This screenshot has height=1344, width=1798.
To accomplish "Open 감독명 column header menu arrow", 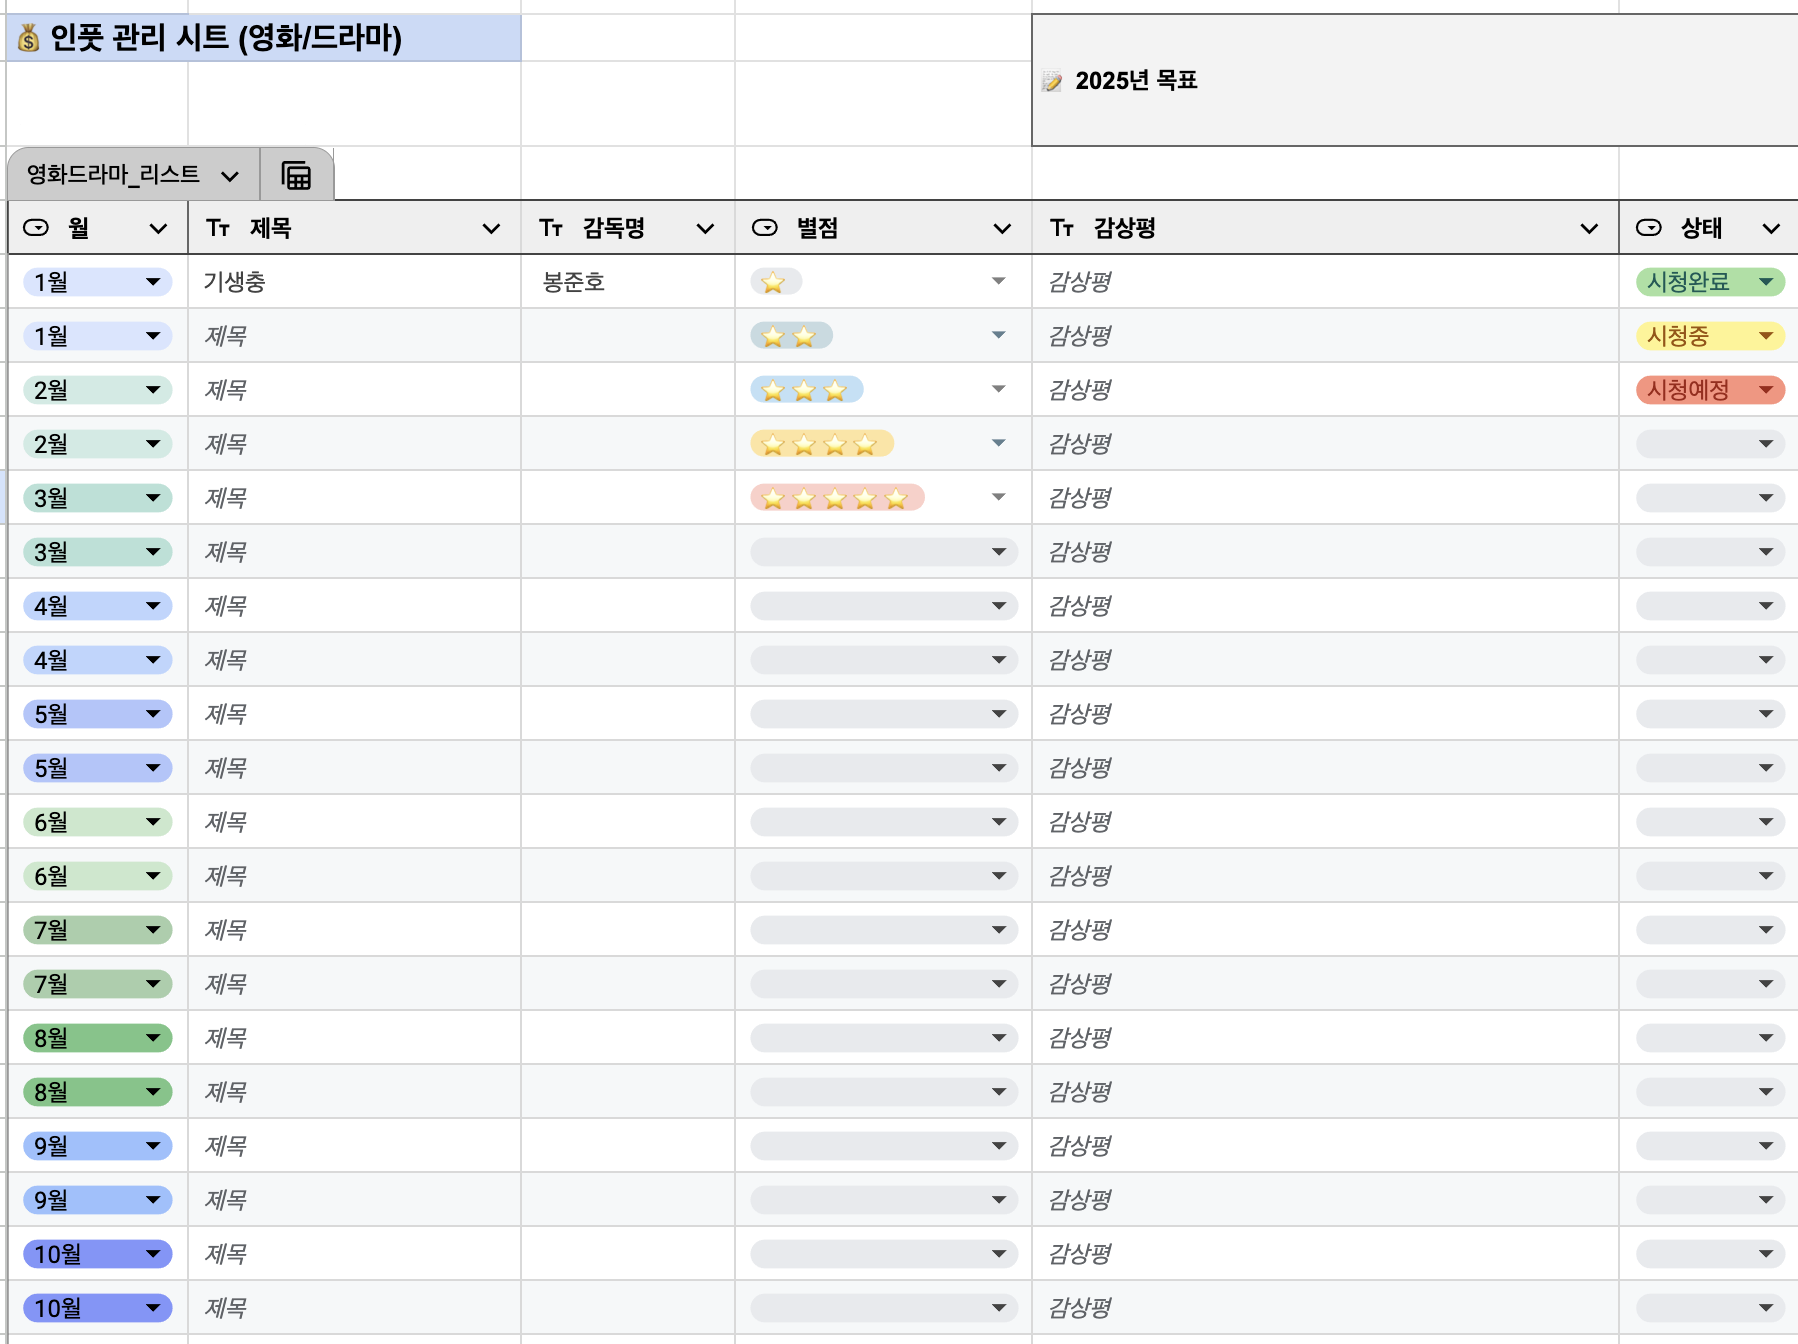I will [705, 229].
